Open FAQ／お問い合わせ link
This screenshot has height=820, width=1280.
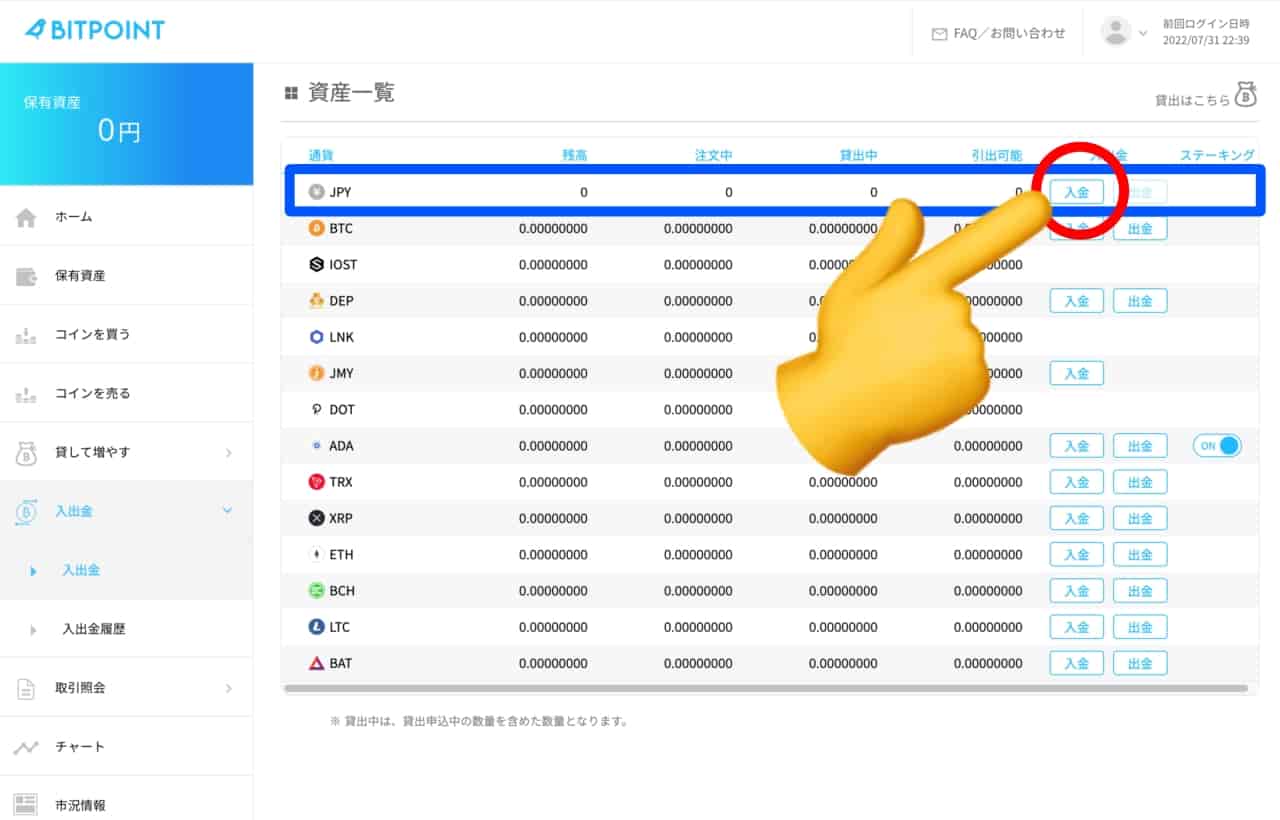pyautogui.click(x=998, y=33)
